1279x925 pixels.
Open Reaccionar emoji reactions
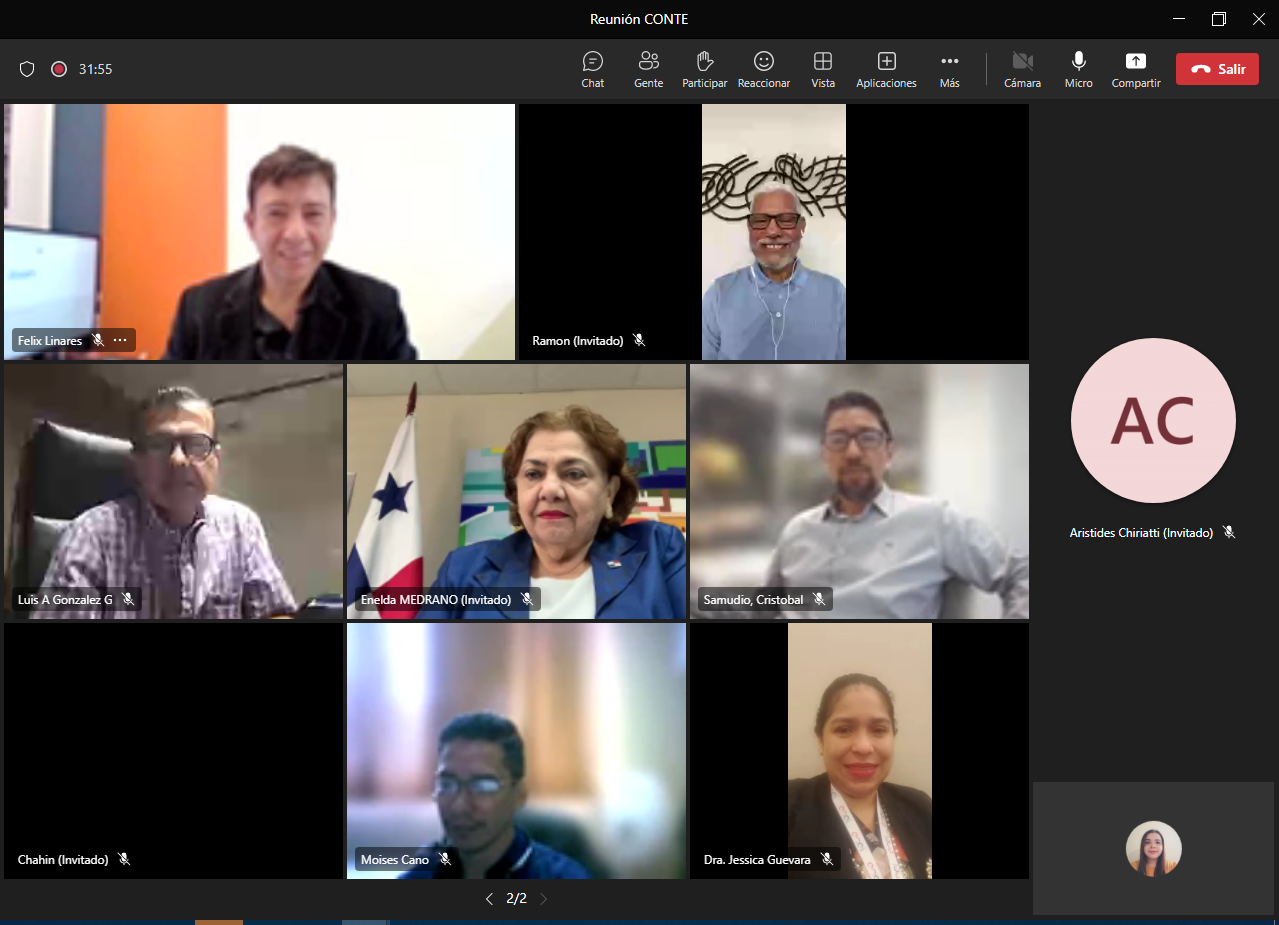(764, 69)
